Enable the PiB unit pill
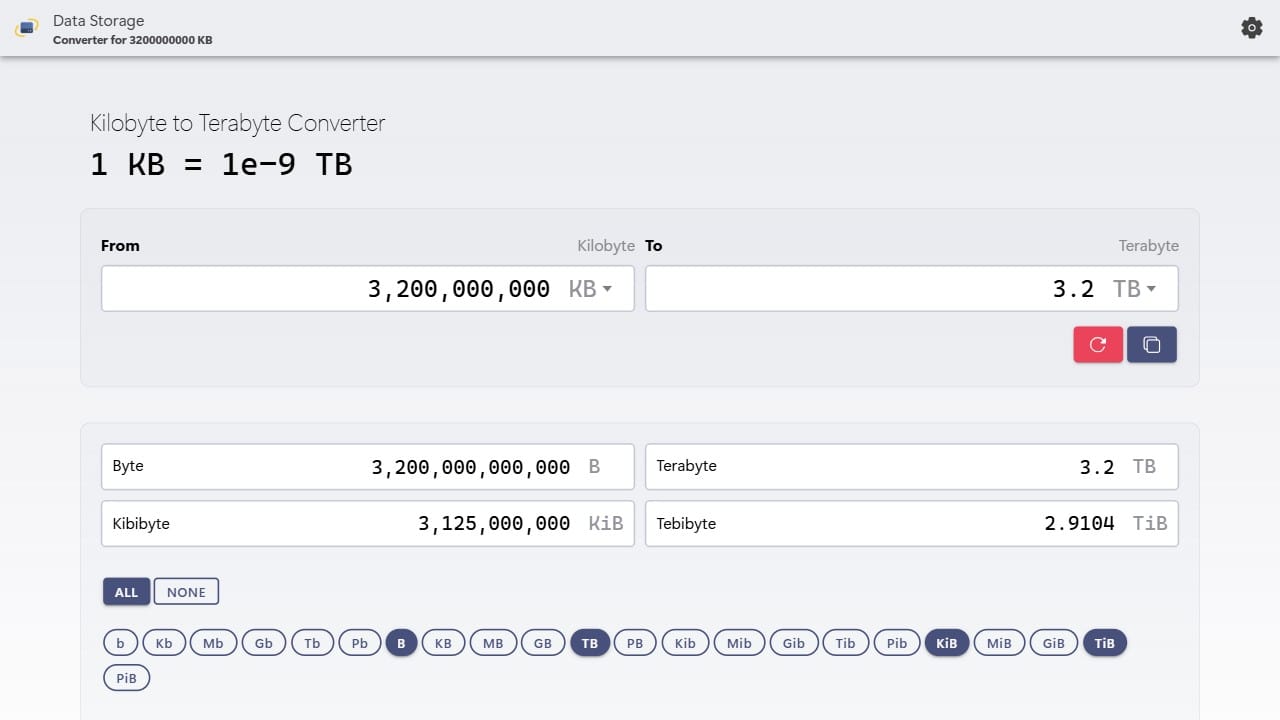Viewport: 1280px width, 720px height. (126, 677)
